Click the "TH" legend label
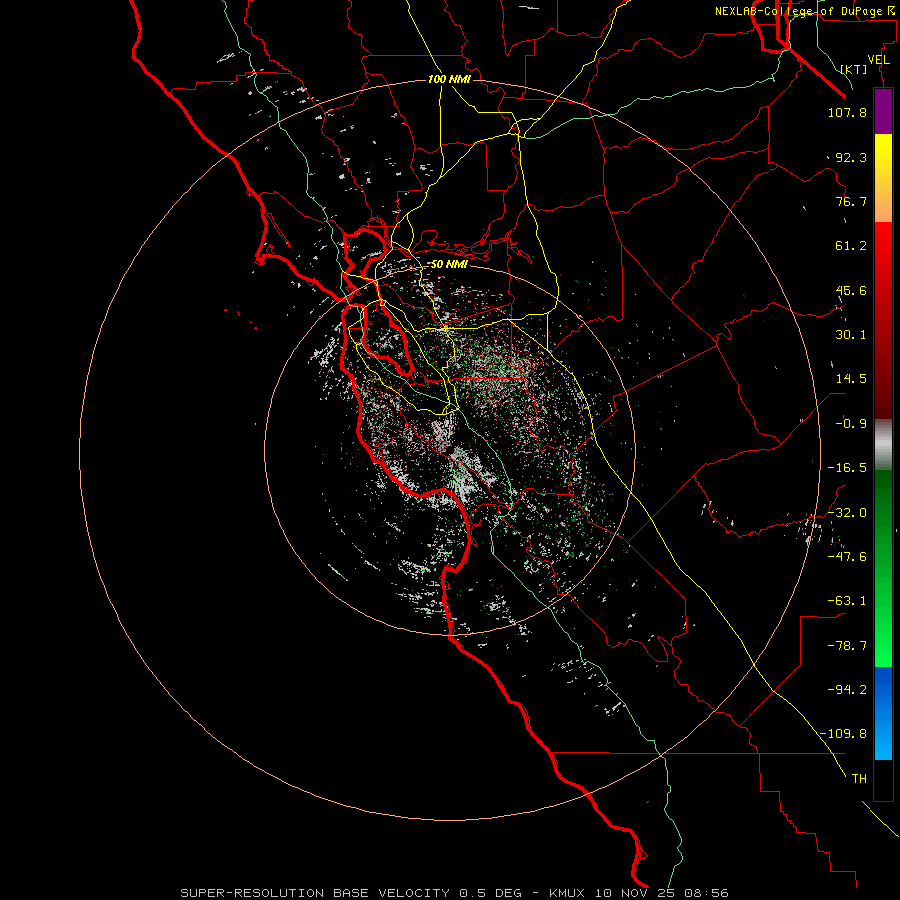 [859, 779]
